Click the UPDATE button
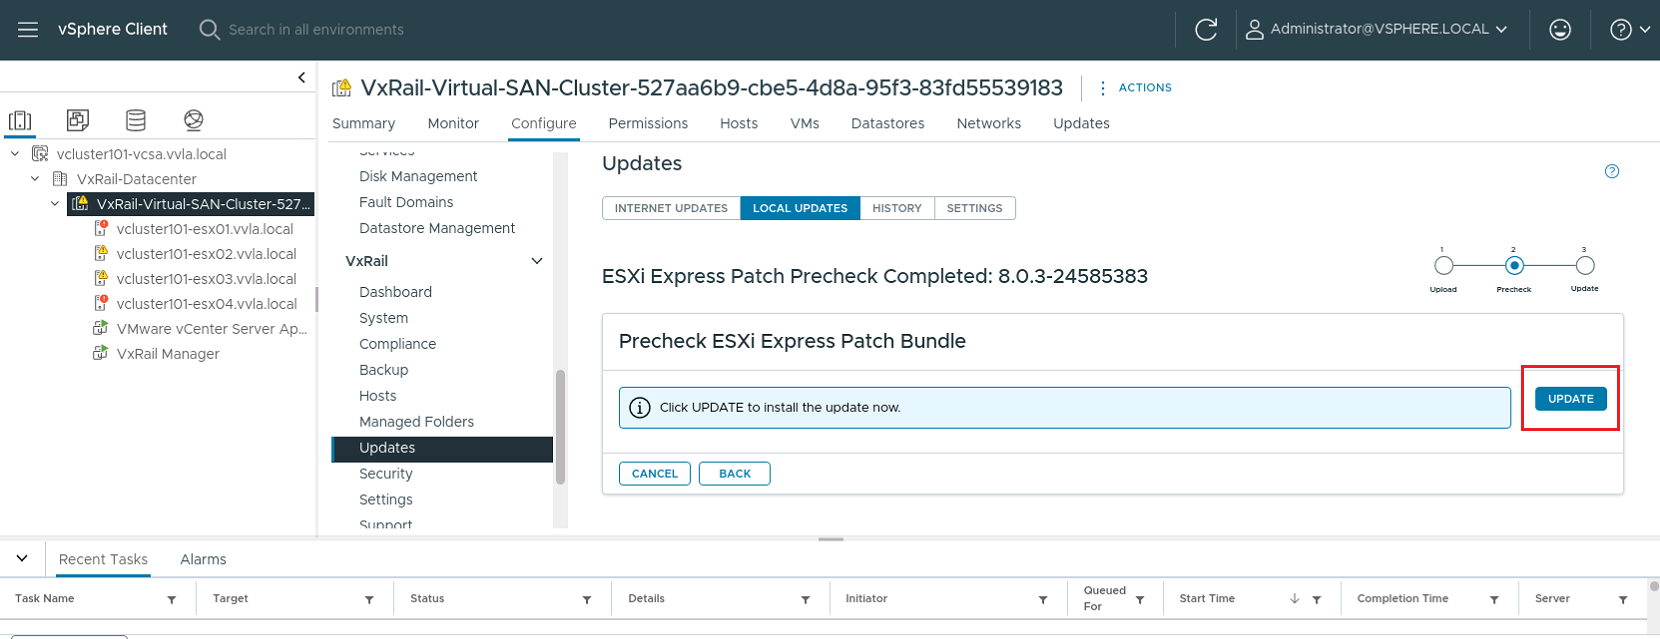 [1570, 399]
